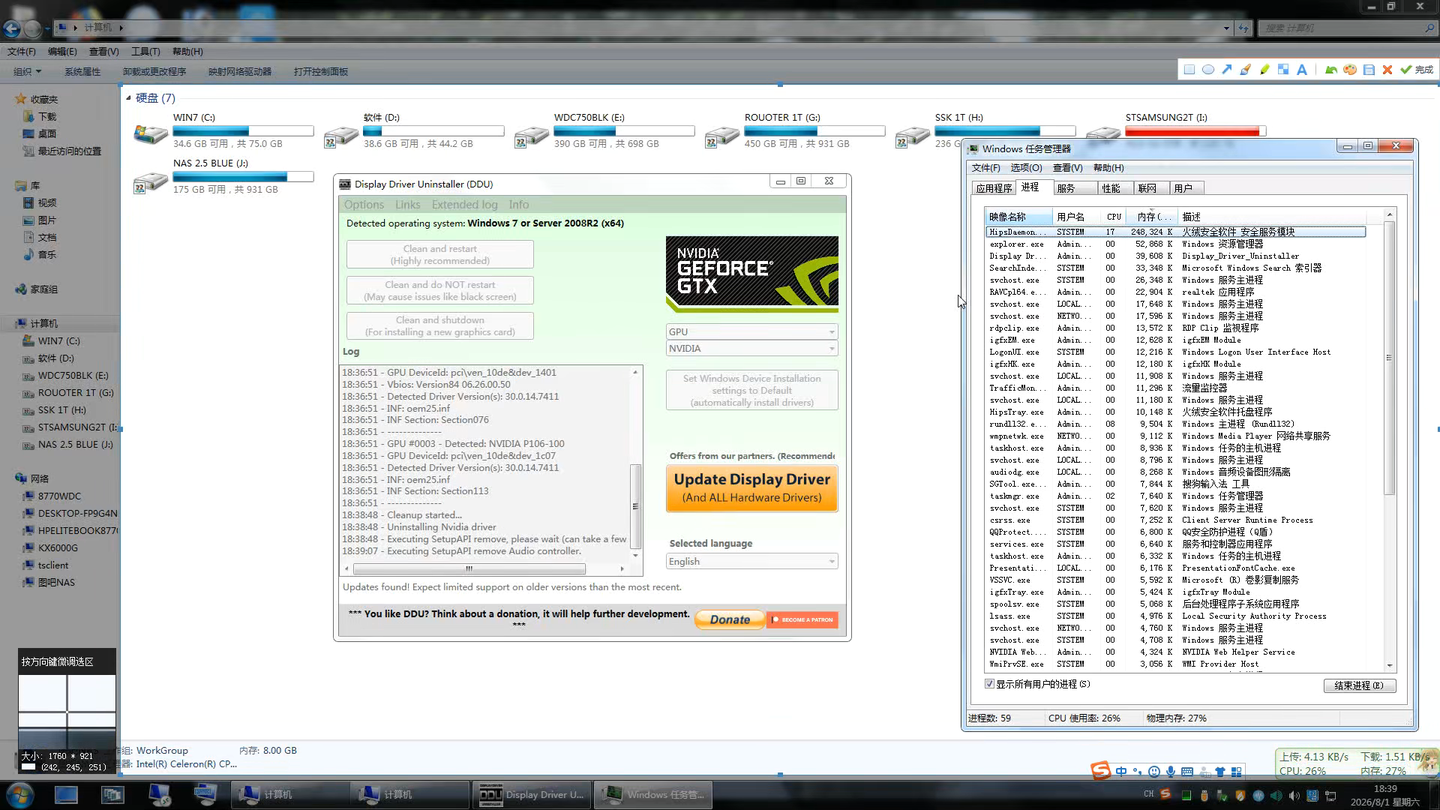Open the 选项(O) menu in Task Manager
Viewport: 1440px width, 810px height.
tap(1026, 168)
